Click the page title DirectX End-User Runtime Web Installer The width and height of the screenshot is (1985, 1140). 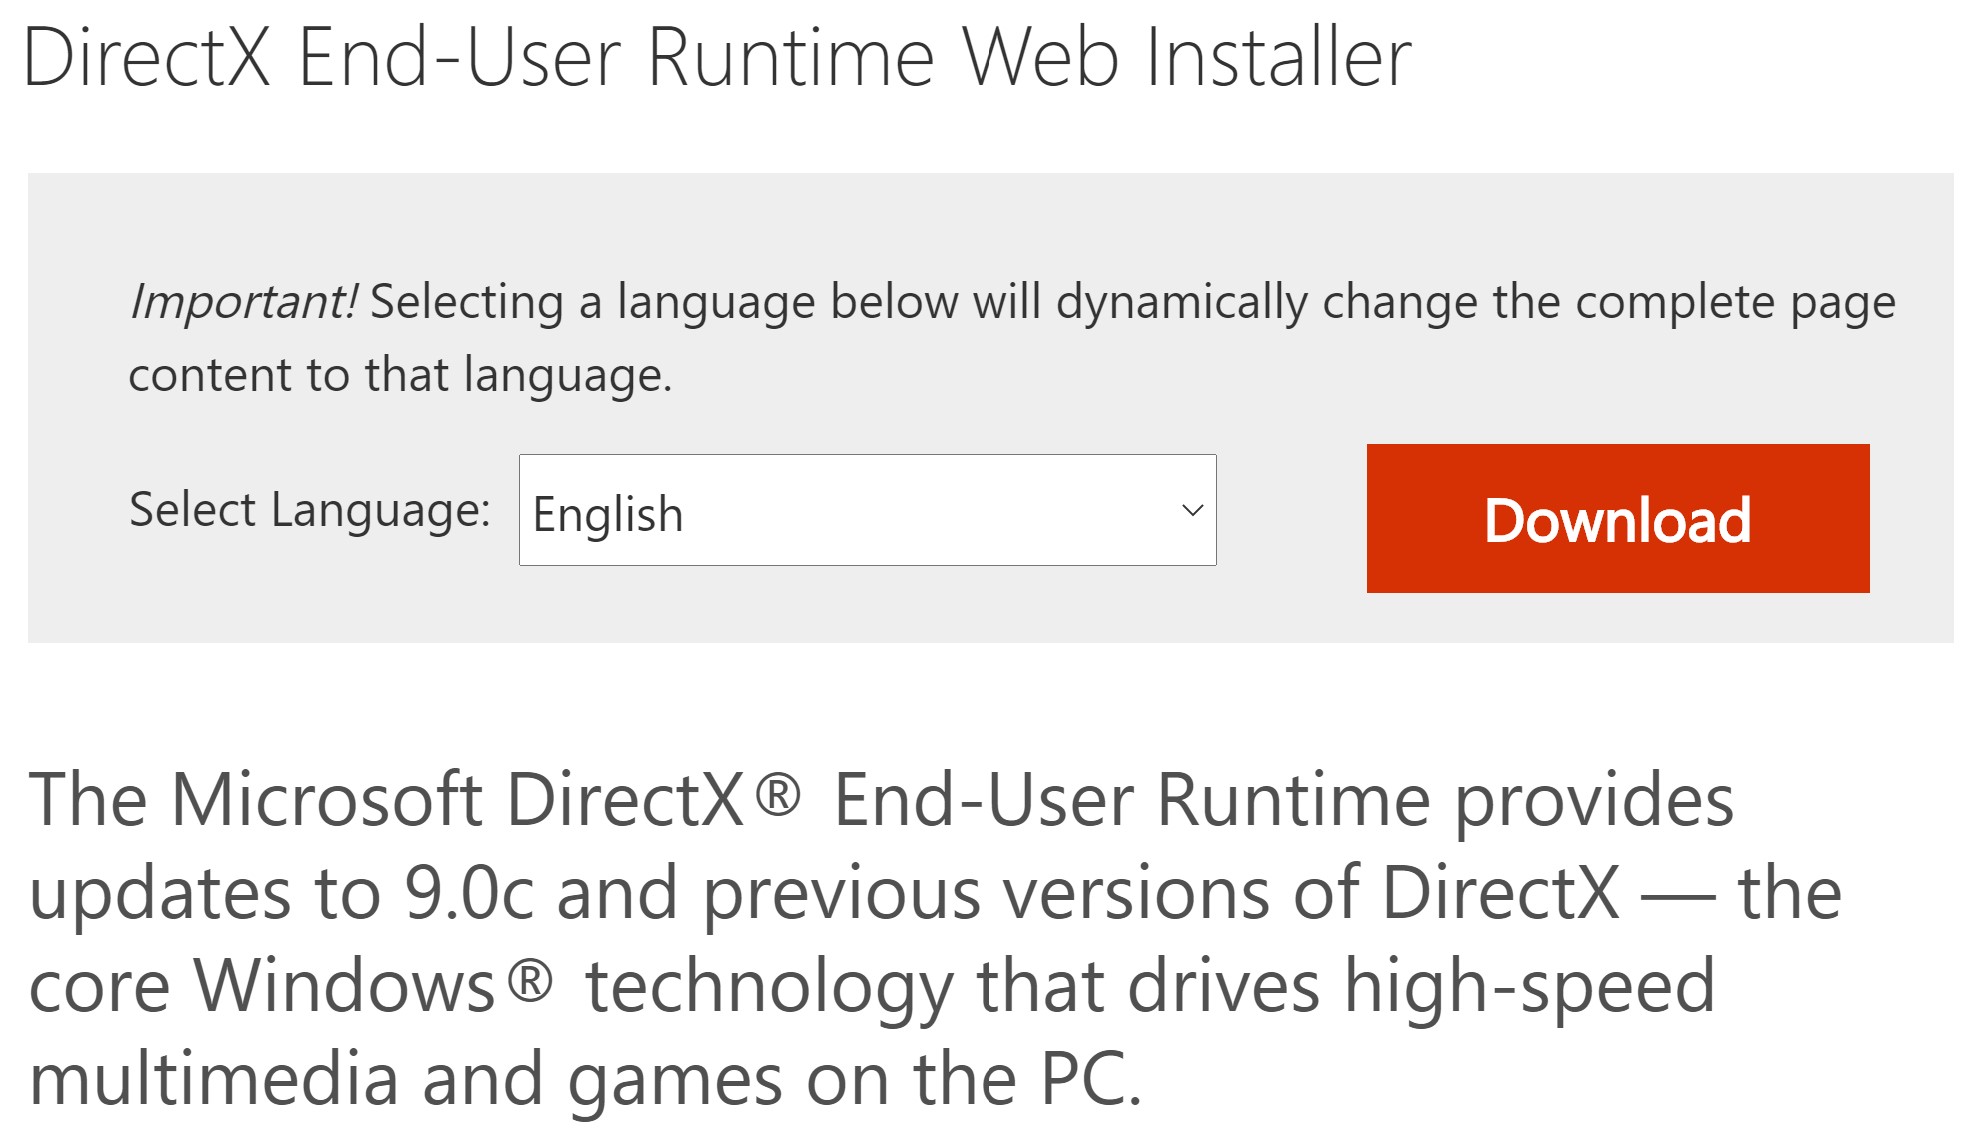coord(717,57)
